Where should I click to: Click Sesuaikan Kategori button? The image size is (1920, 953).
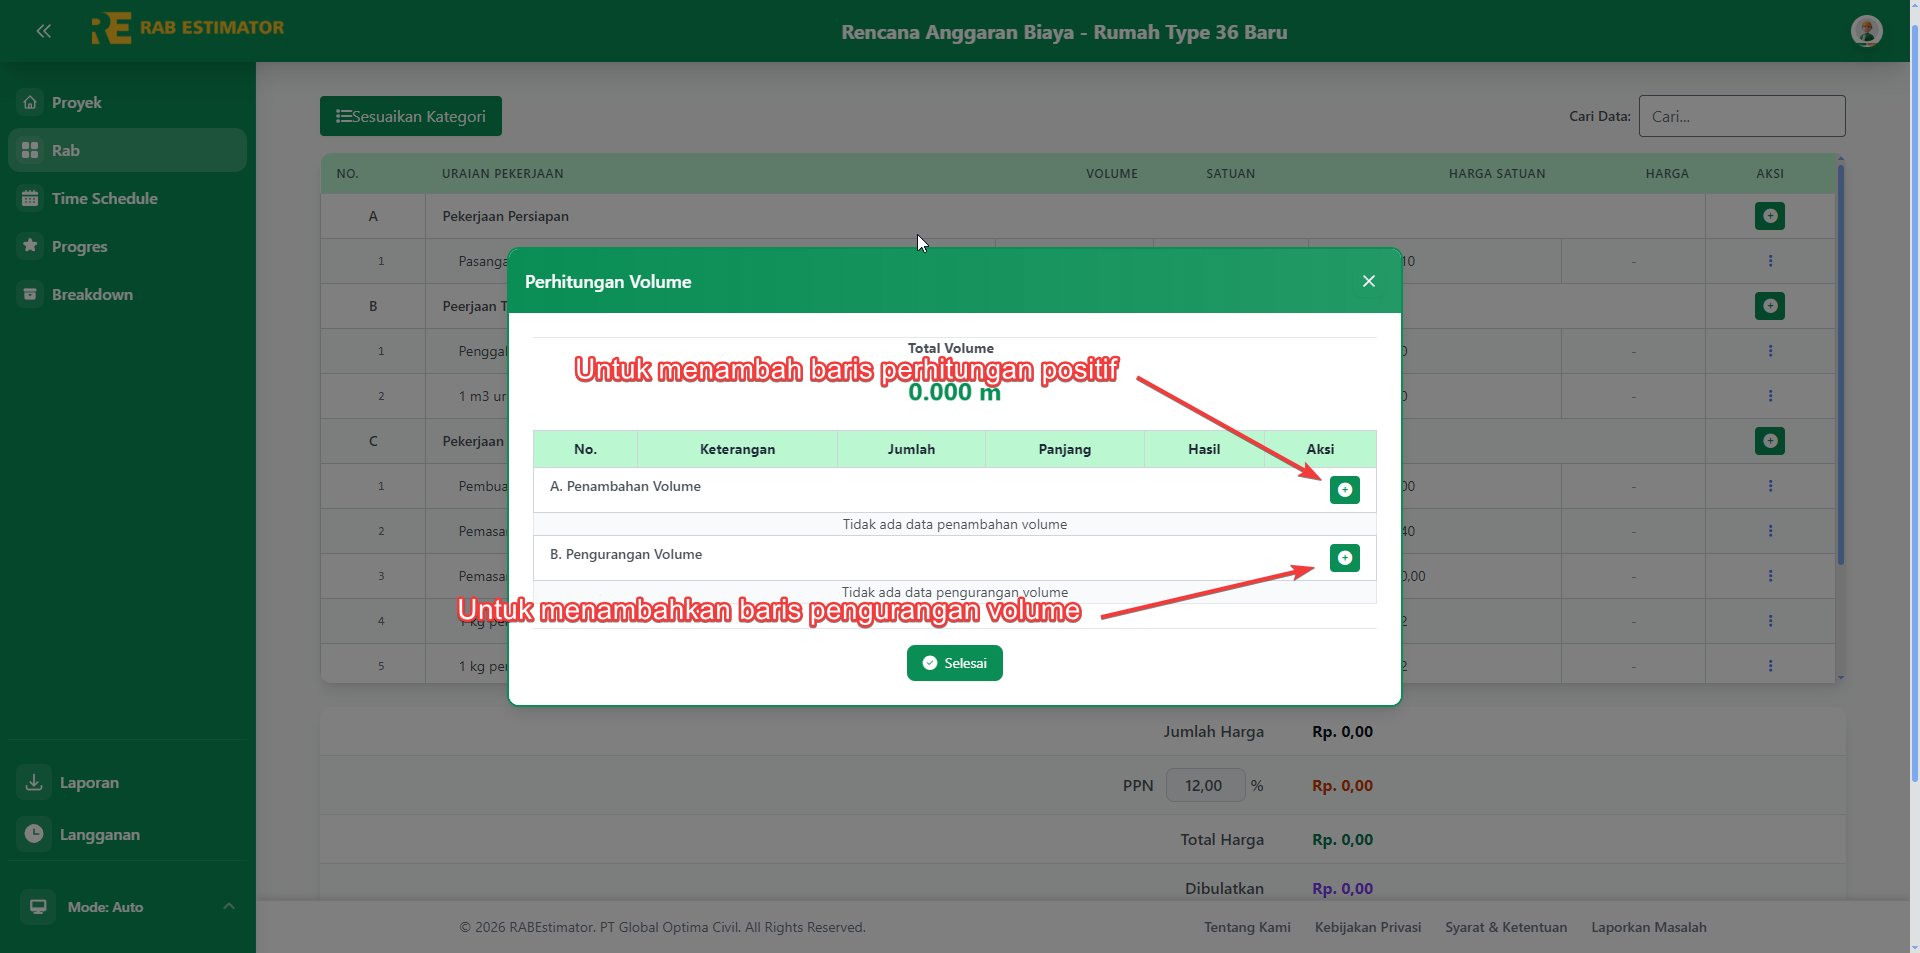click(x=411, y=116)
